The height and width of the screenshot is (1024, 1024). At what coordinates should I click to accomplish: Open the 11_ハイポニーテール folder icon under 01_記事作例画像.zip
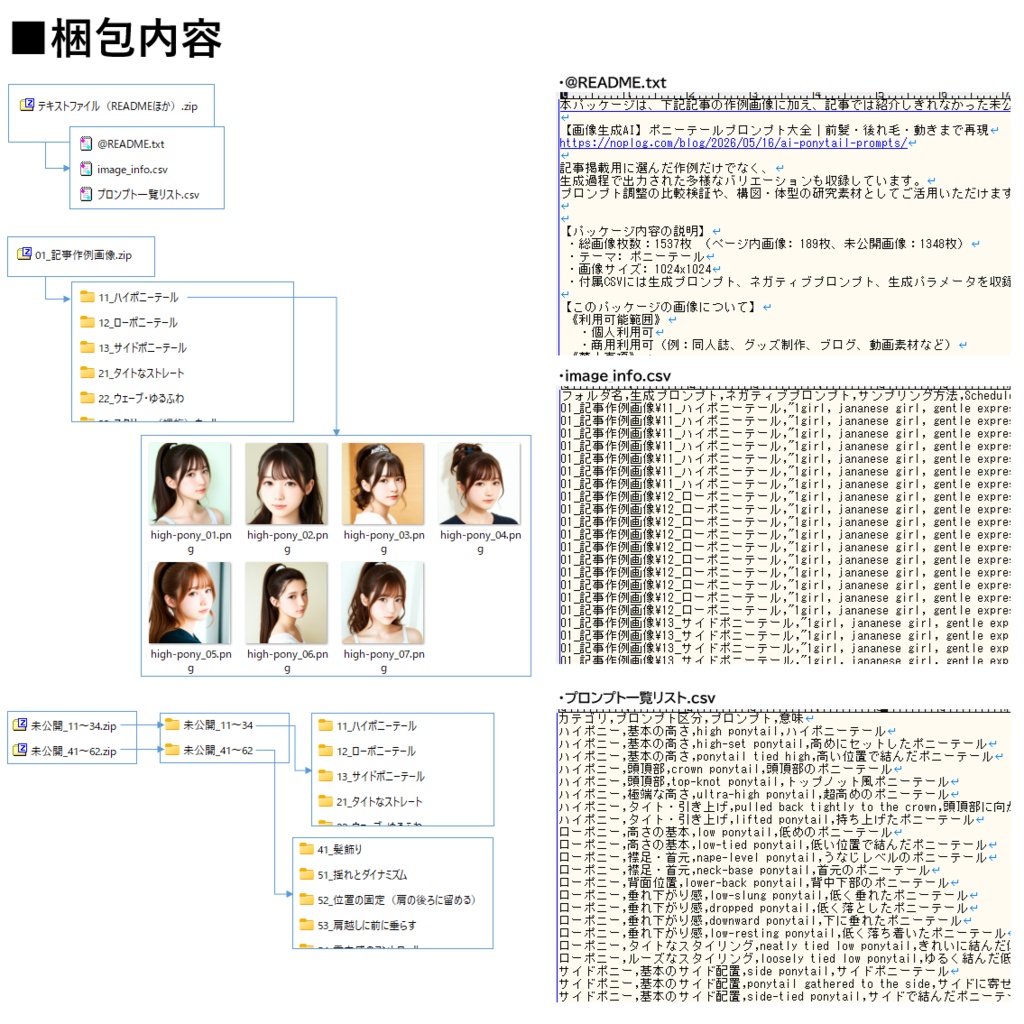[x=87, y=296]
